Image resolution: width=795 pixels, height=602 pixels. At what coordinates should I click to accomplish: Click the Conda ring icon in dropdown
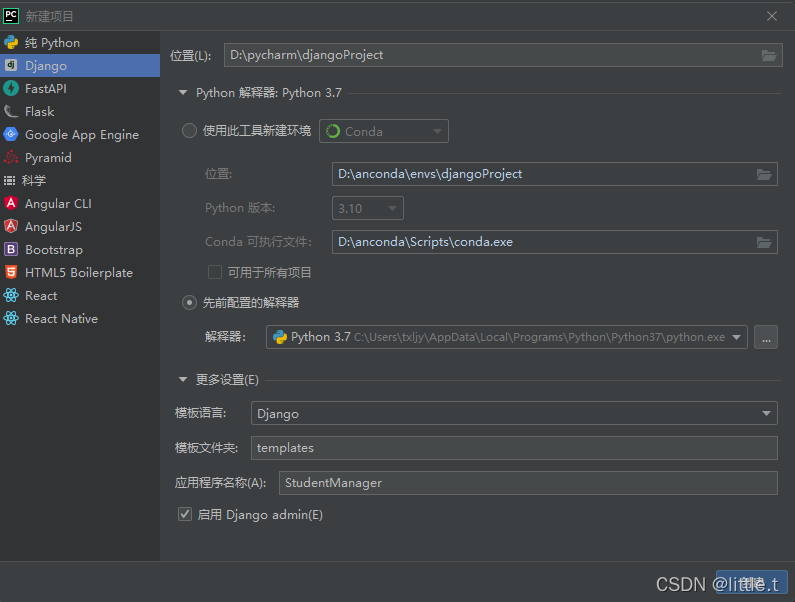tap(333, 131)
